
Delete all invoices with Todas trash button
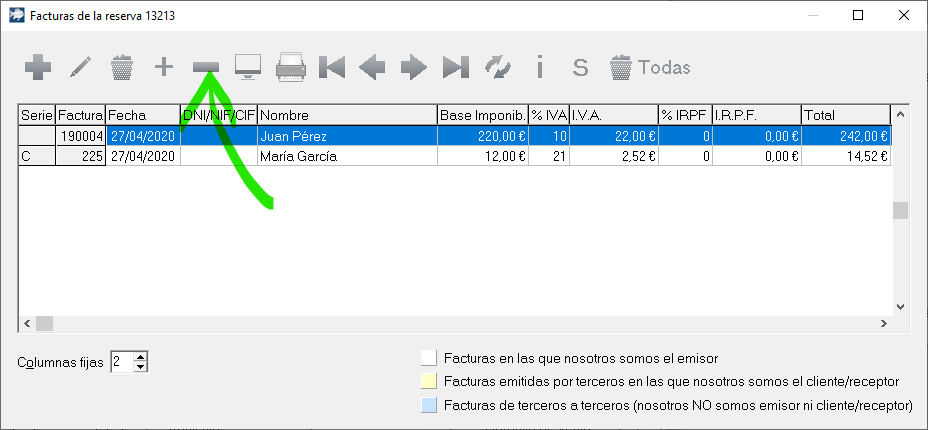650,67
